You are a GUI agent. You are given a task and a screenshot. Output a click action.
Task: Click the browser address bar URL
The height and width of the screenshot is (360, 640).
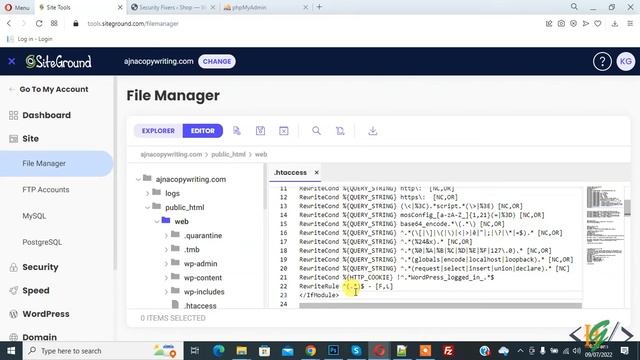point(133,24)
